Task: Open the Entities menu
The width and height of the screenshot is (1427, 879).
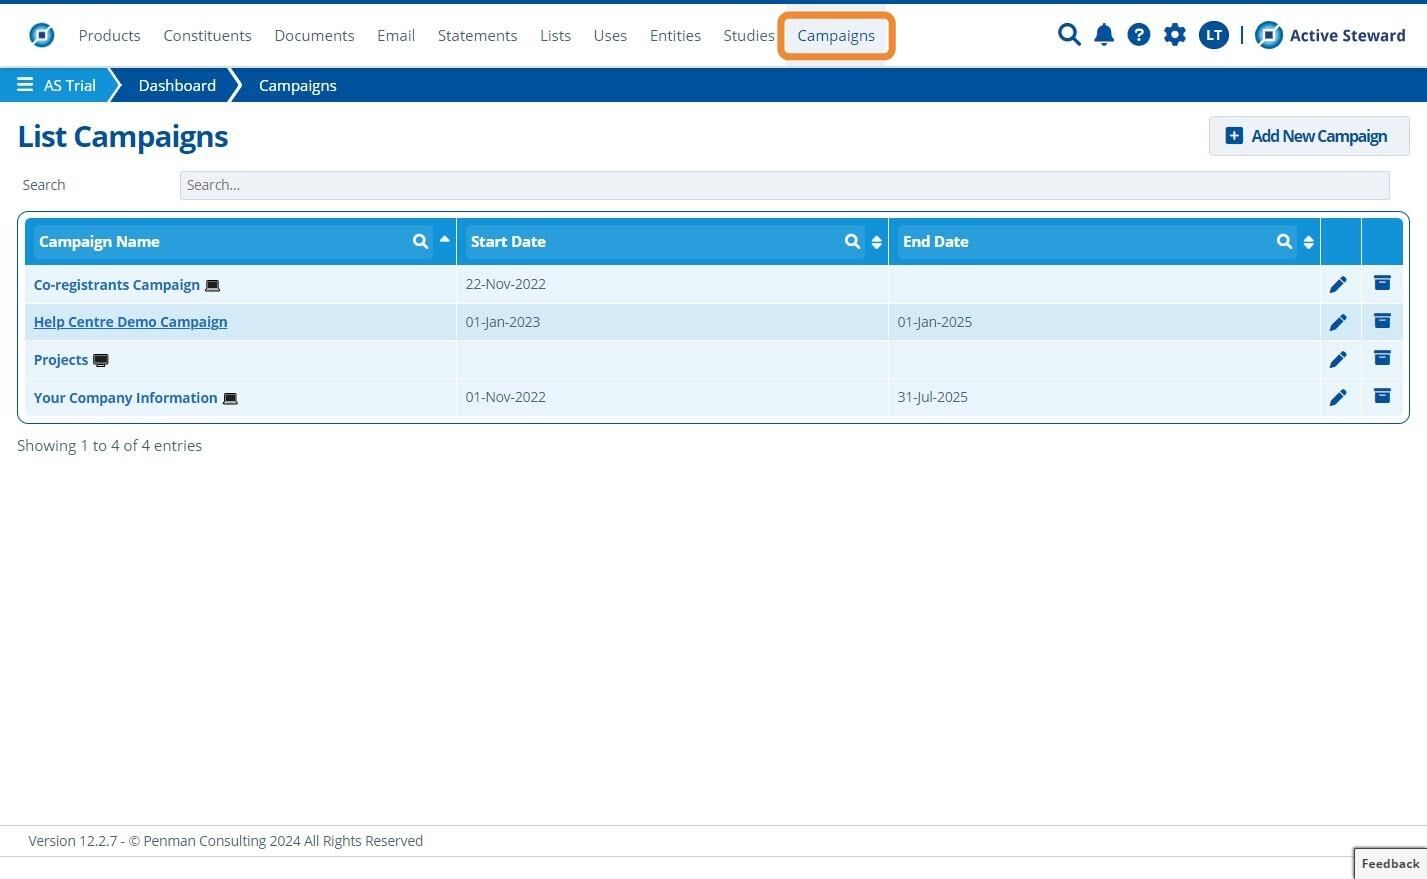Action: tap(675, 35)
